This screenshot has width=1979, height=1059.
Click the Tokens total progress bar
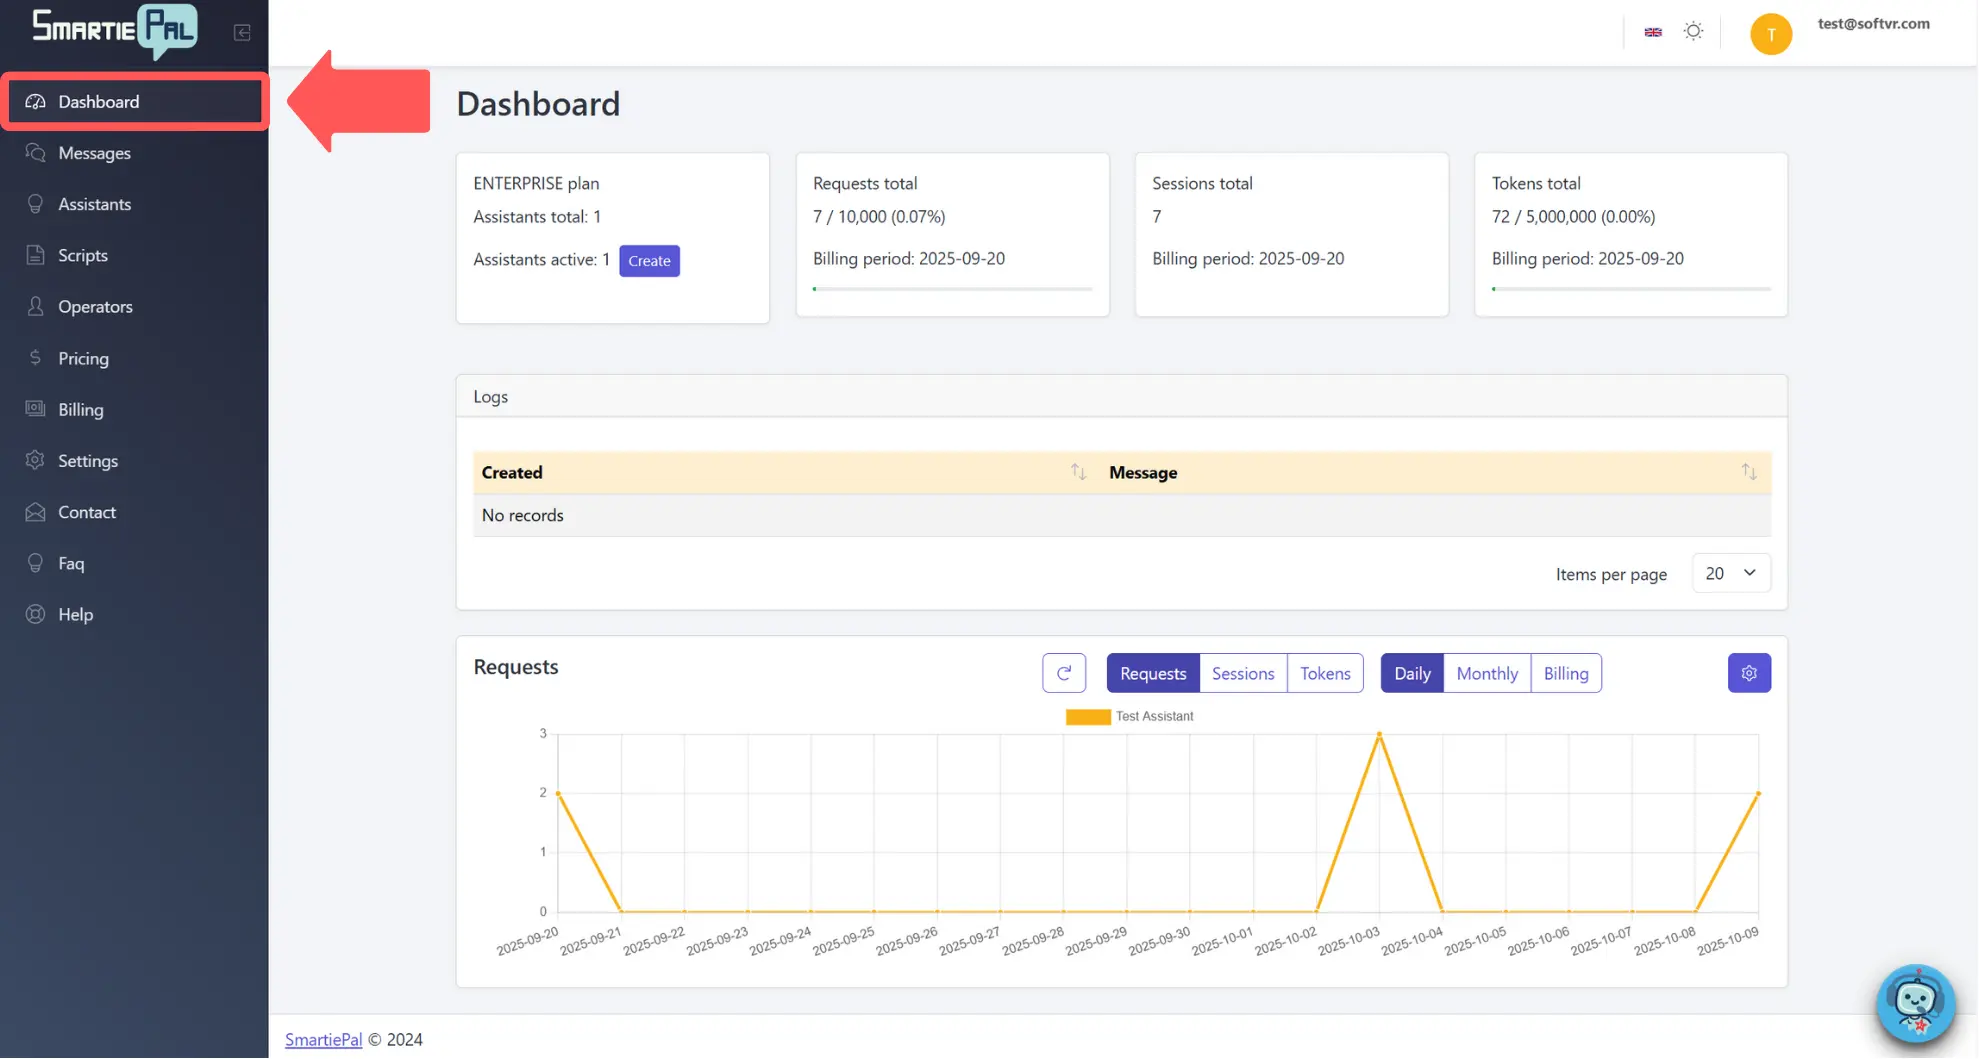point(1630,288)
